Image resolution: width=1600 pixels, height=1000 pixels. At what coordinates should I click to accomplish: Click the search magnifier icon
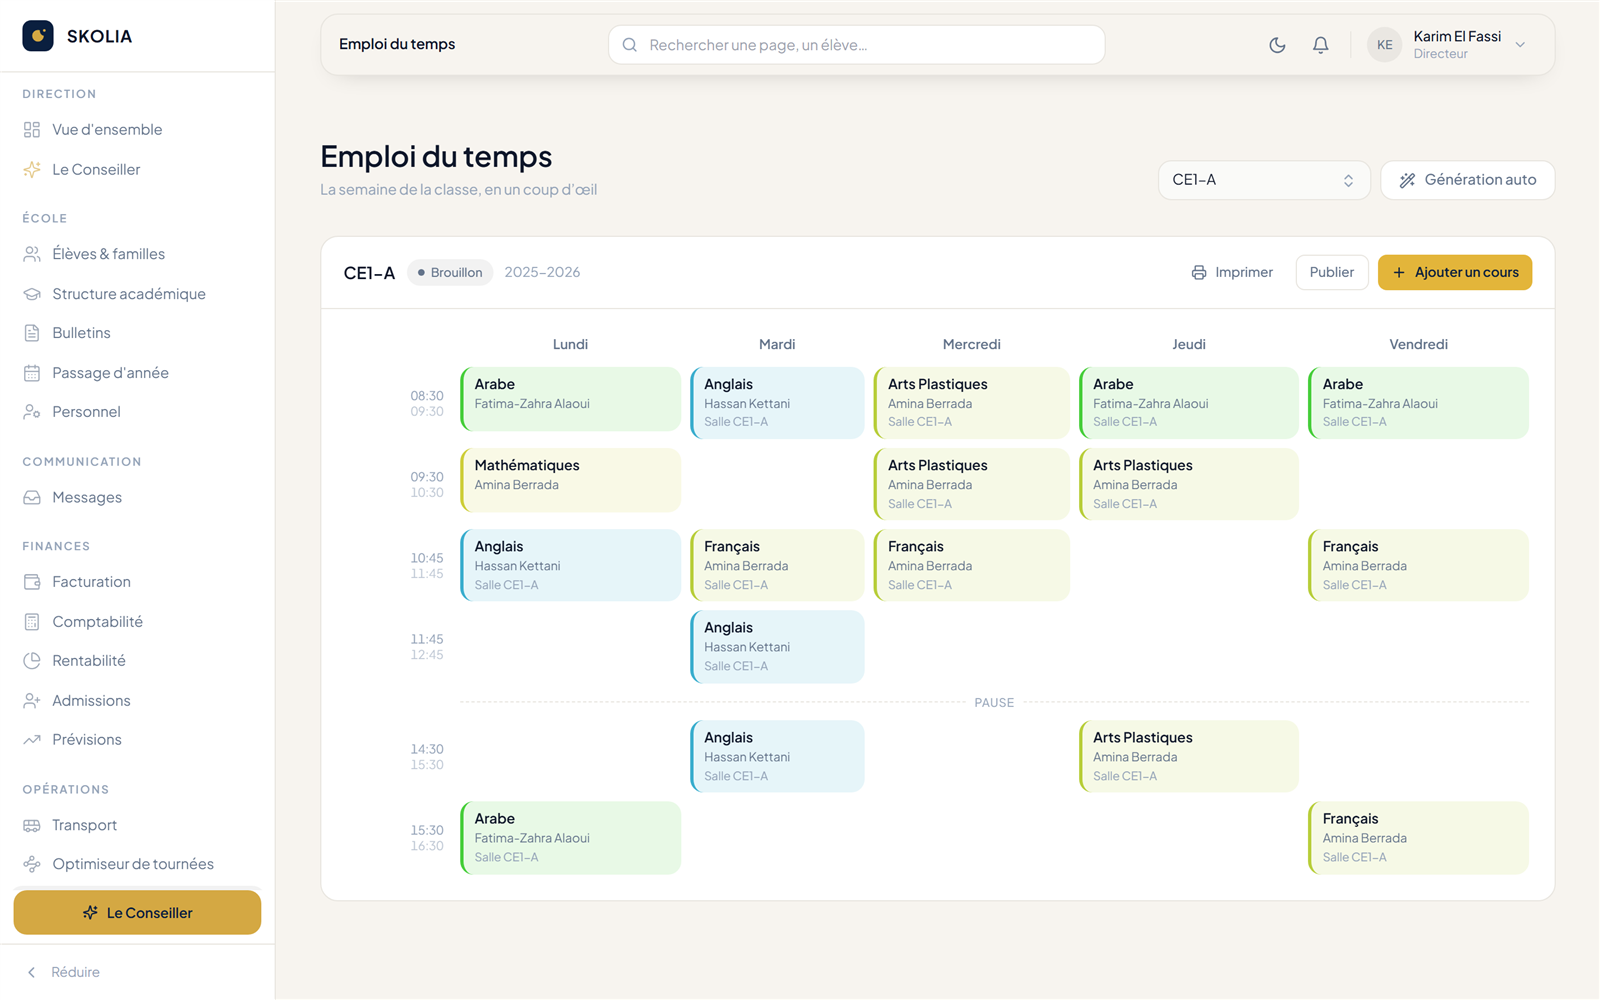[630, 45]
